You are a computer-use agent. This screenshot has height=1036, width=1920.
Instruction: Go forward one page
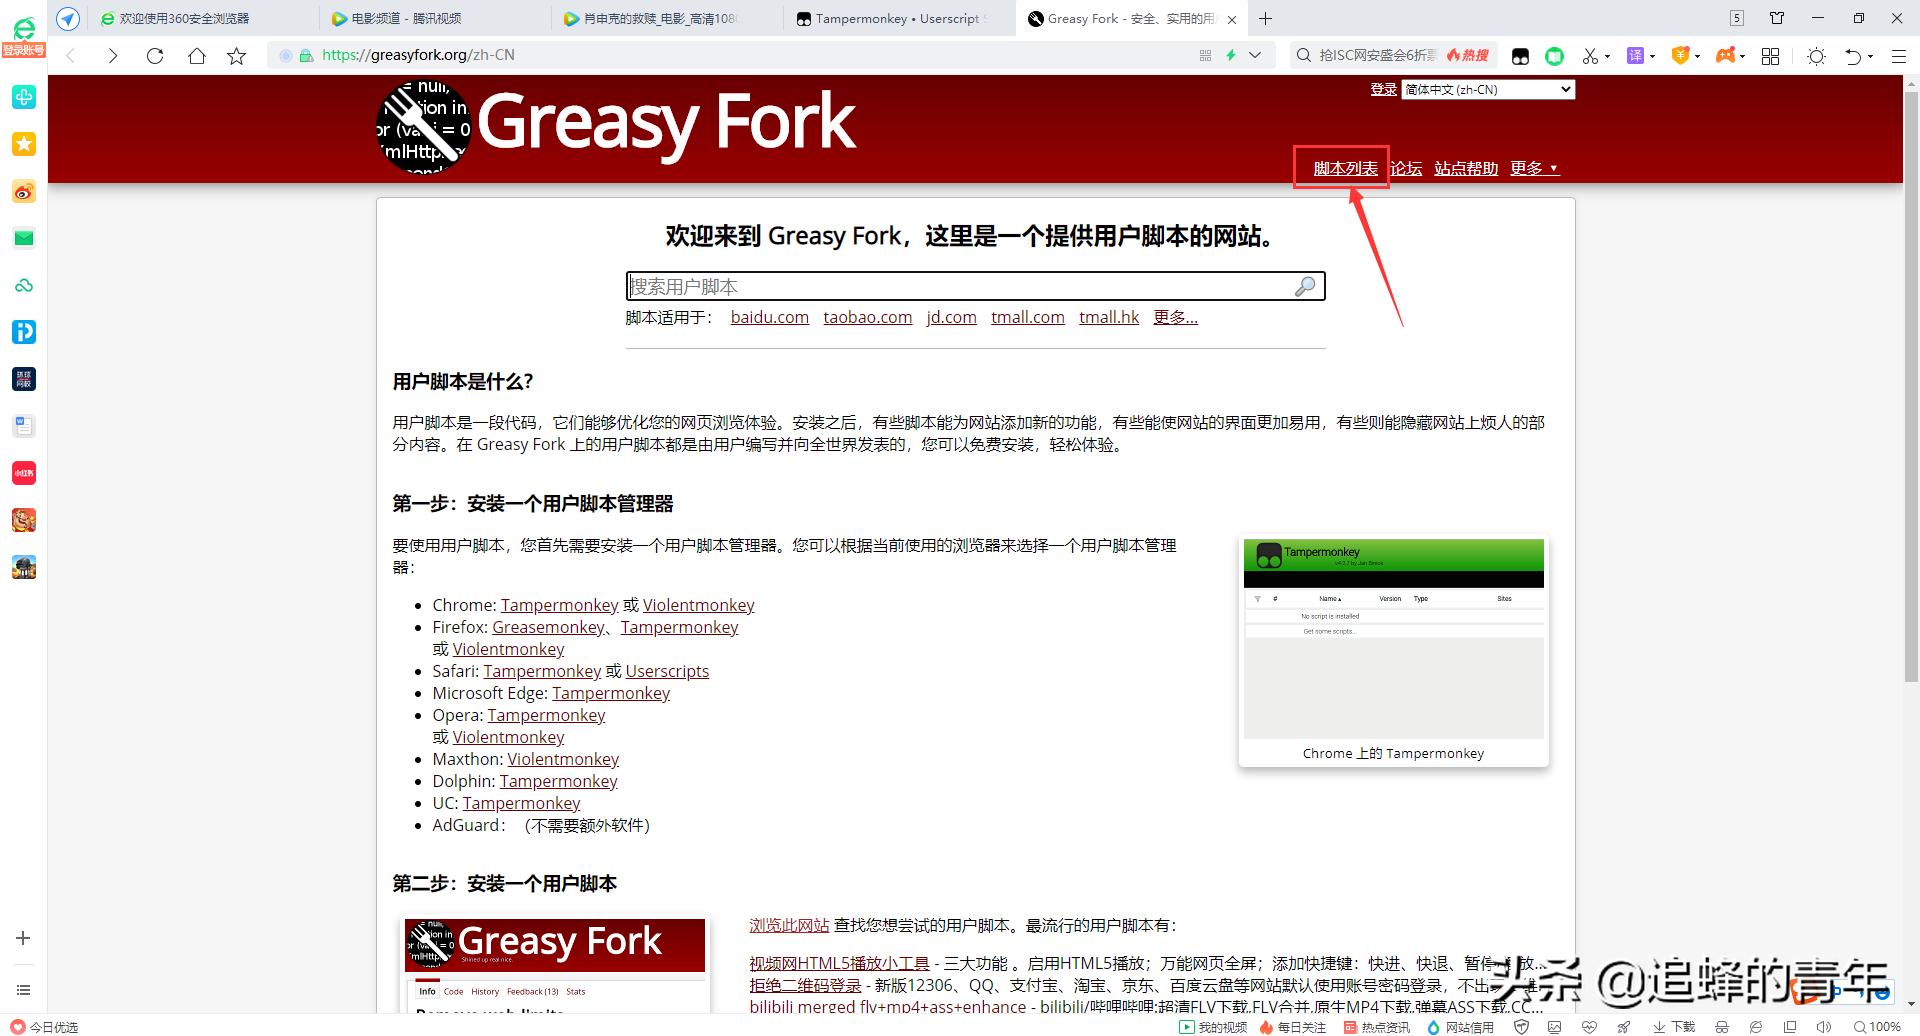pos(113,56)
